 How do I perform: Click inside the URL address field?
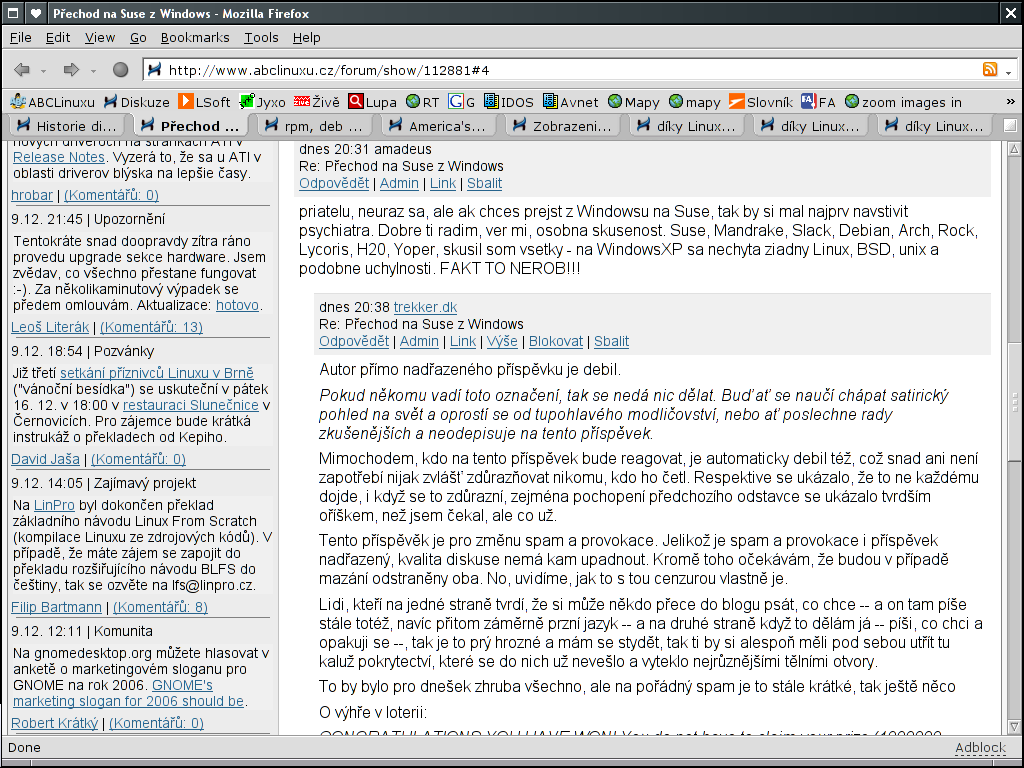coord(560,70)
